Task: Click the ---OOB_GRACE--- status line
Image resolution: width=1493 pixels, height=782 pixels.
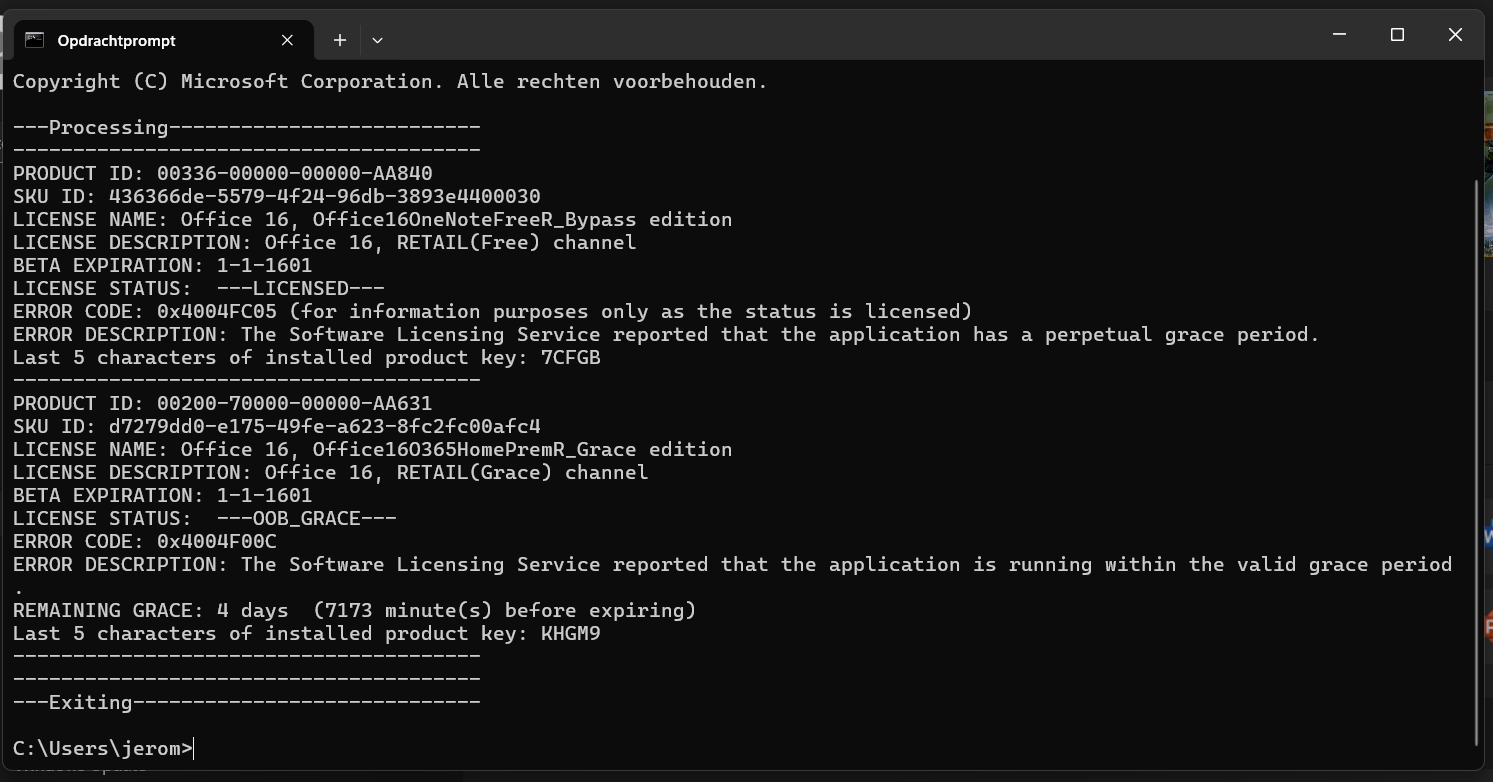Action: click(x=205, y=518)
